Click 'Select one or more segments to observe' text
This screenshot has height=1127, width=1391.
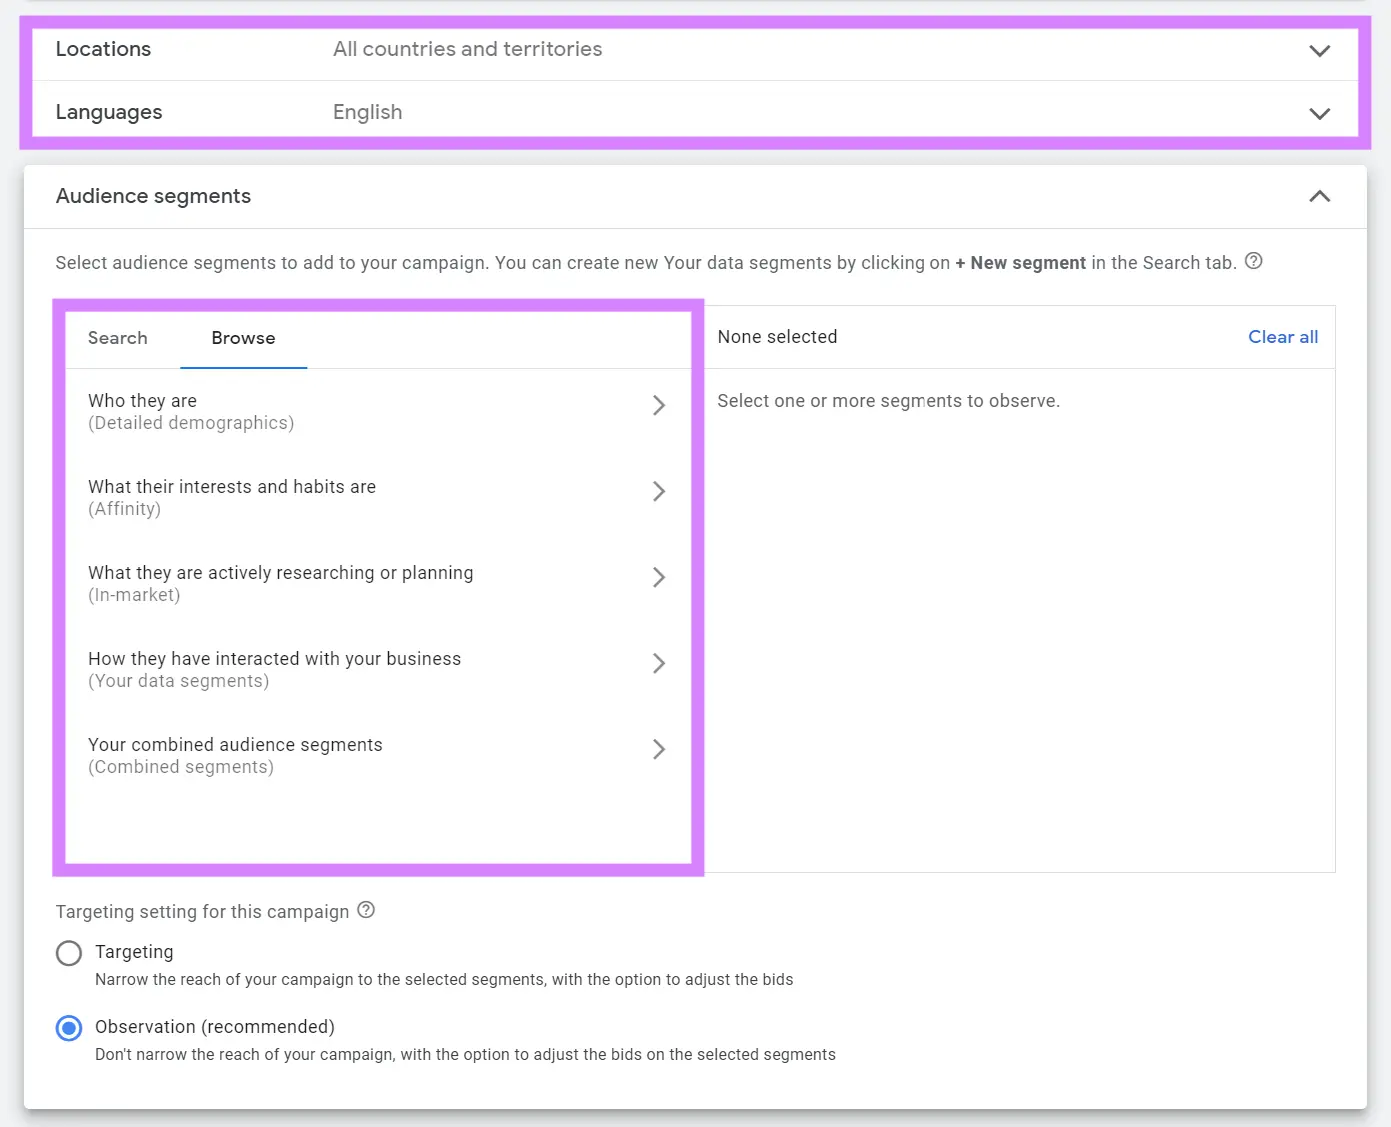[x=888, y=401]
